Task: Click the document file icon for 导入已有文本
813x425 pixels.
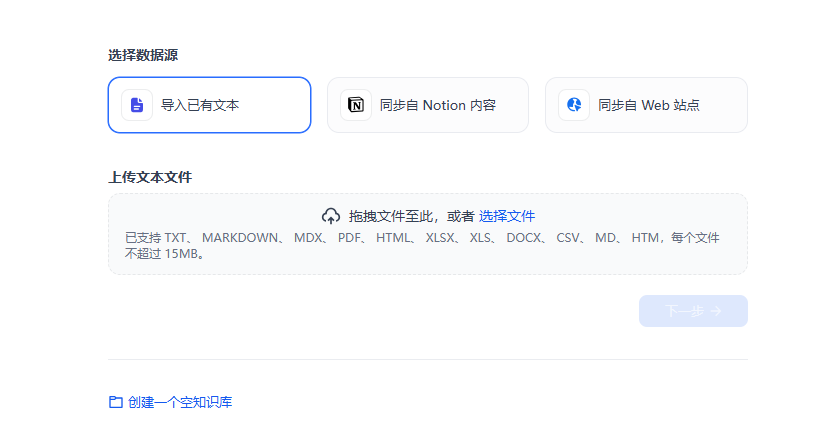Action: [x=137, y=105]
